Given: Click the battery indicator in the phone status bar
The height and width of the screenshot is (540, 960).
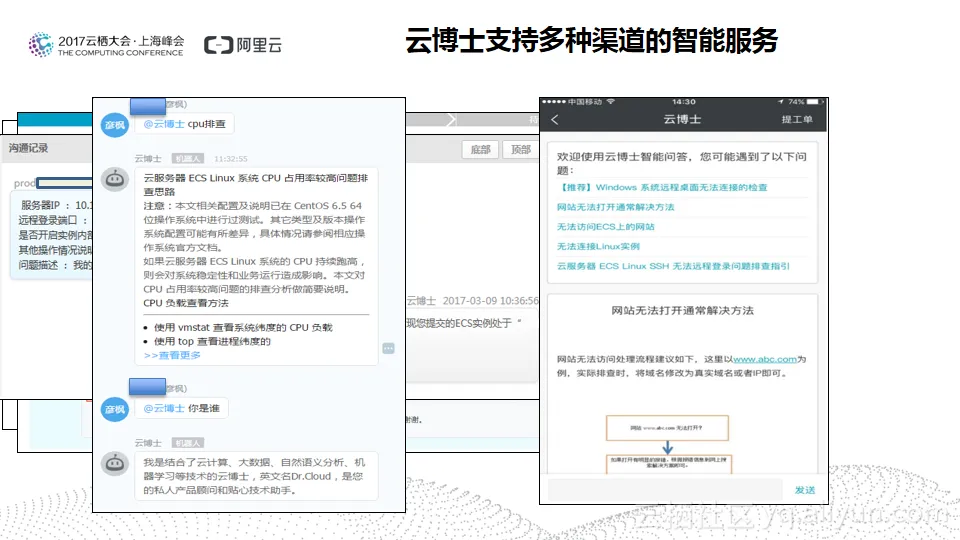Looking at the screenshot, I should point(812,102).
